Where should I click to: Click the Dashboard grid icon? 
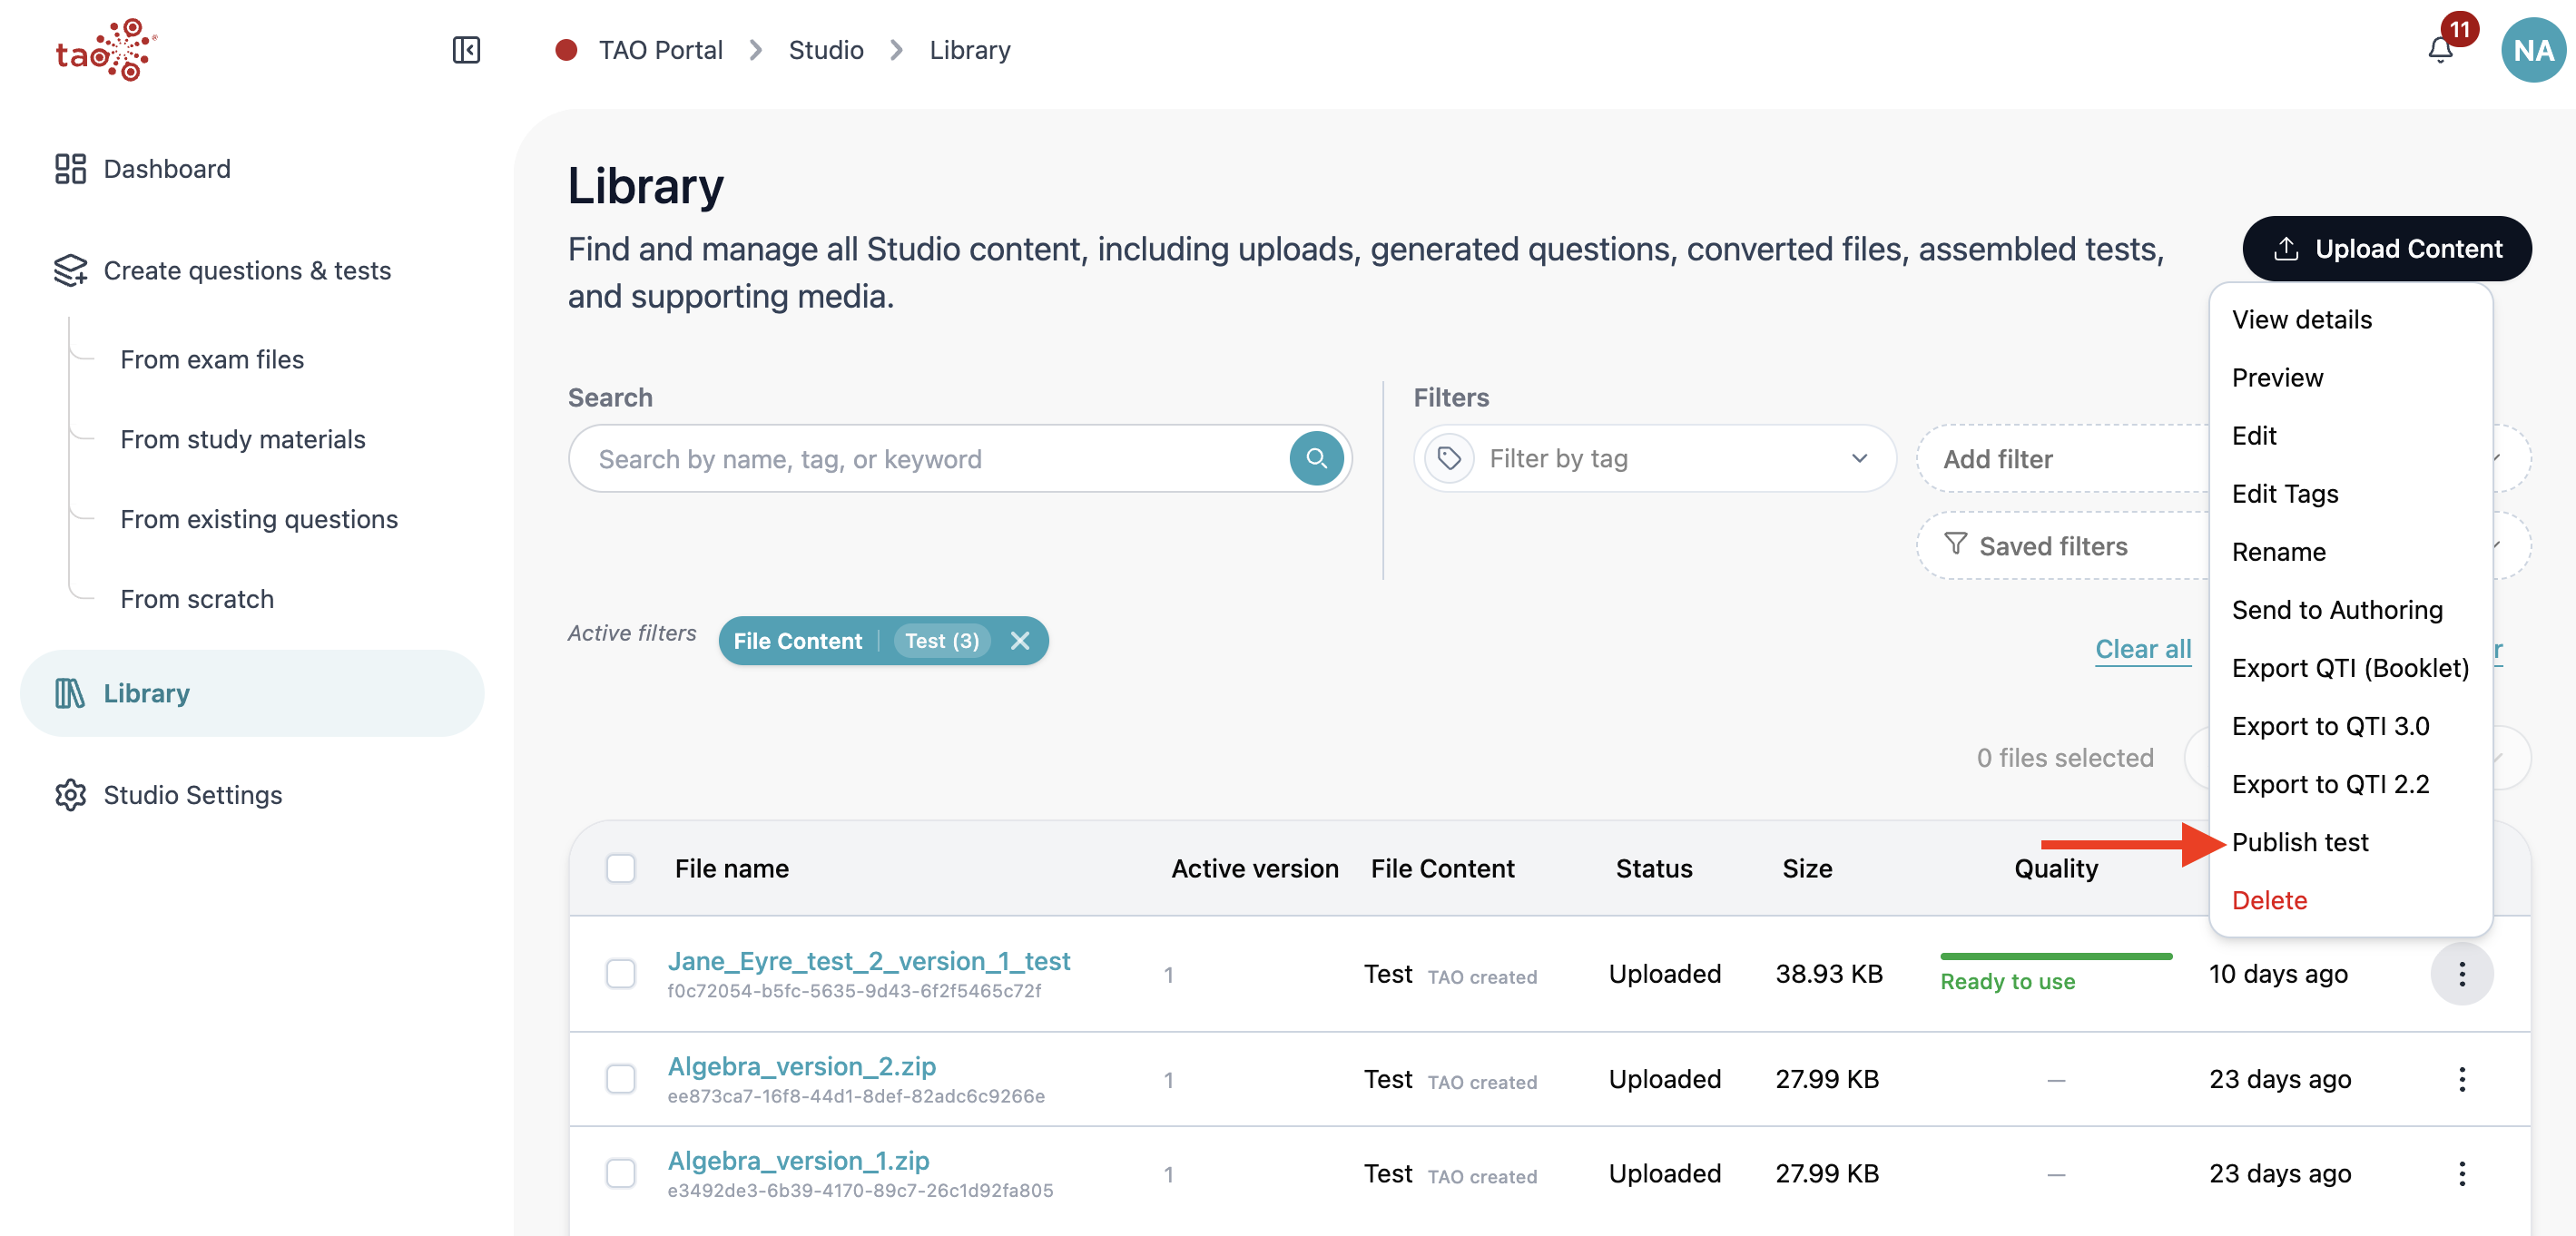point(70,169)
